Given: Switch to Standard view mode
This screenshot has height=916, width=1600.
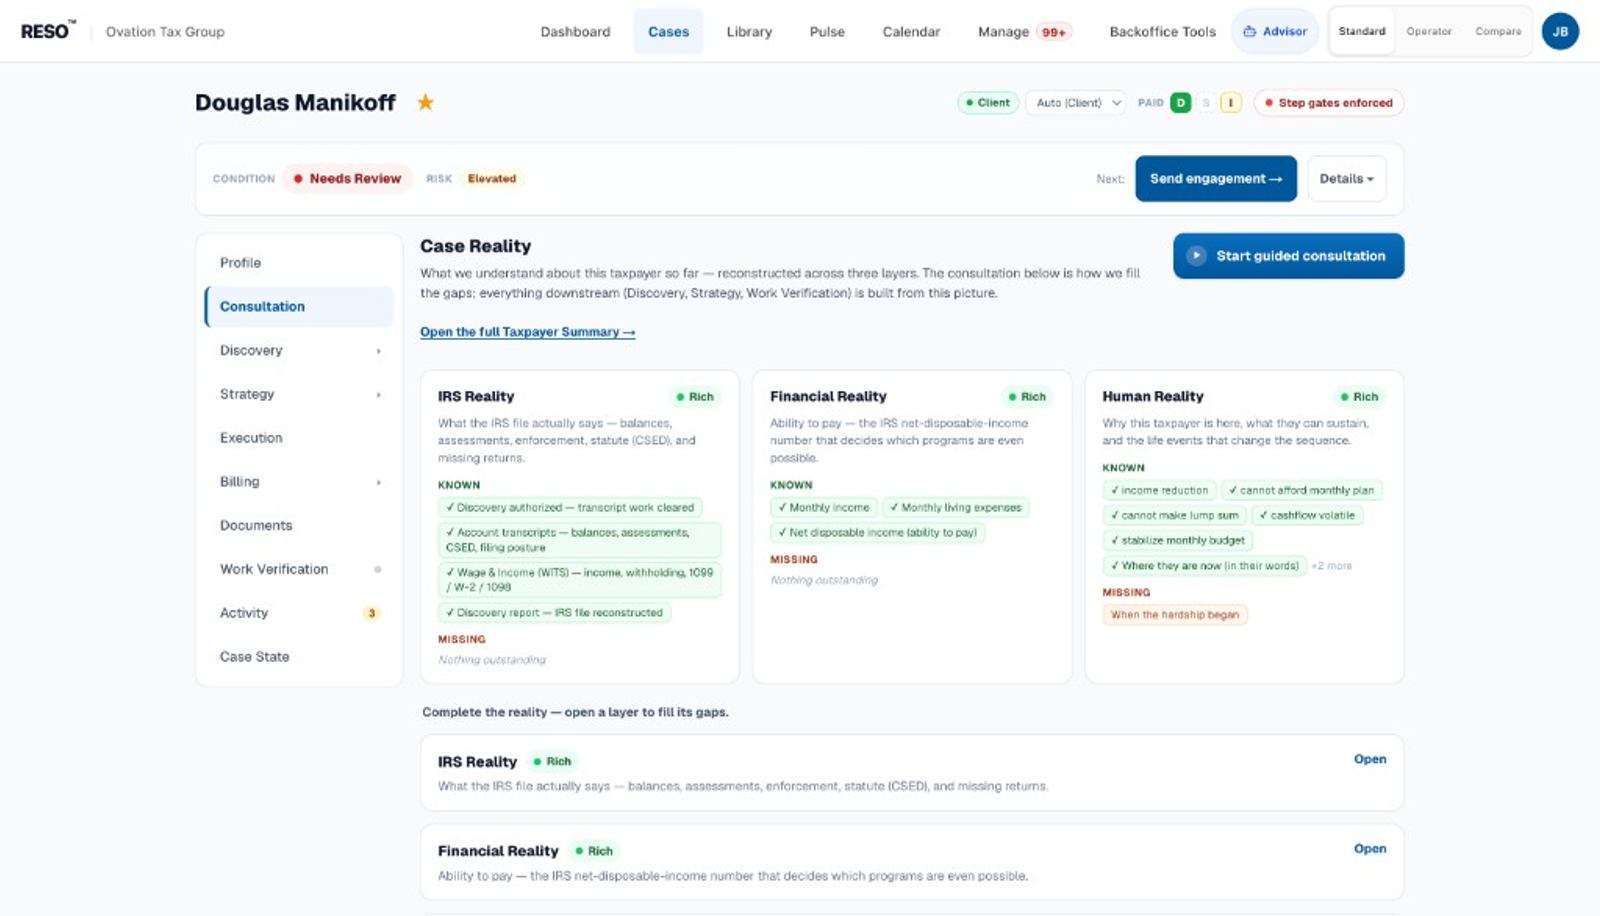Looking at the screenshot, I should (x=1362, y=31).
